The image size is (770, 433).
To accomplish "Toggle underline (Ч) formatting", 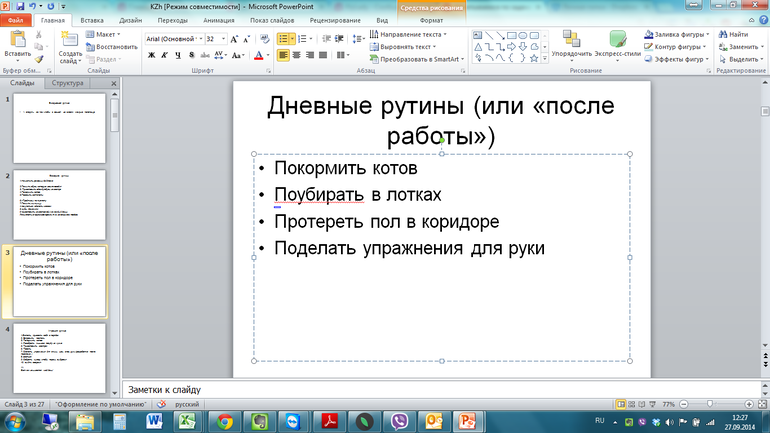I will [x=176, y=56].
